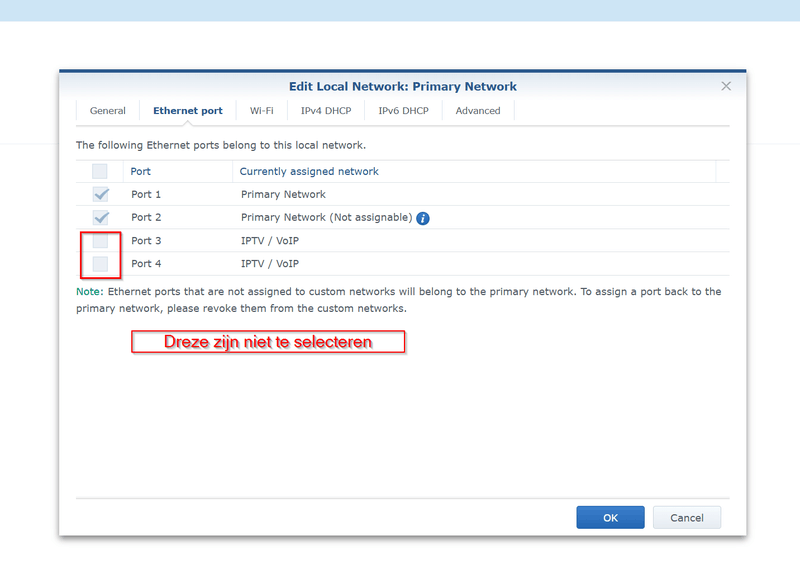
Task: Open the Wi-Fi tab
Action: (x=262, y=111)
